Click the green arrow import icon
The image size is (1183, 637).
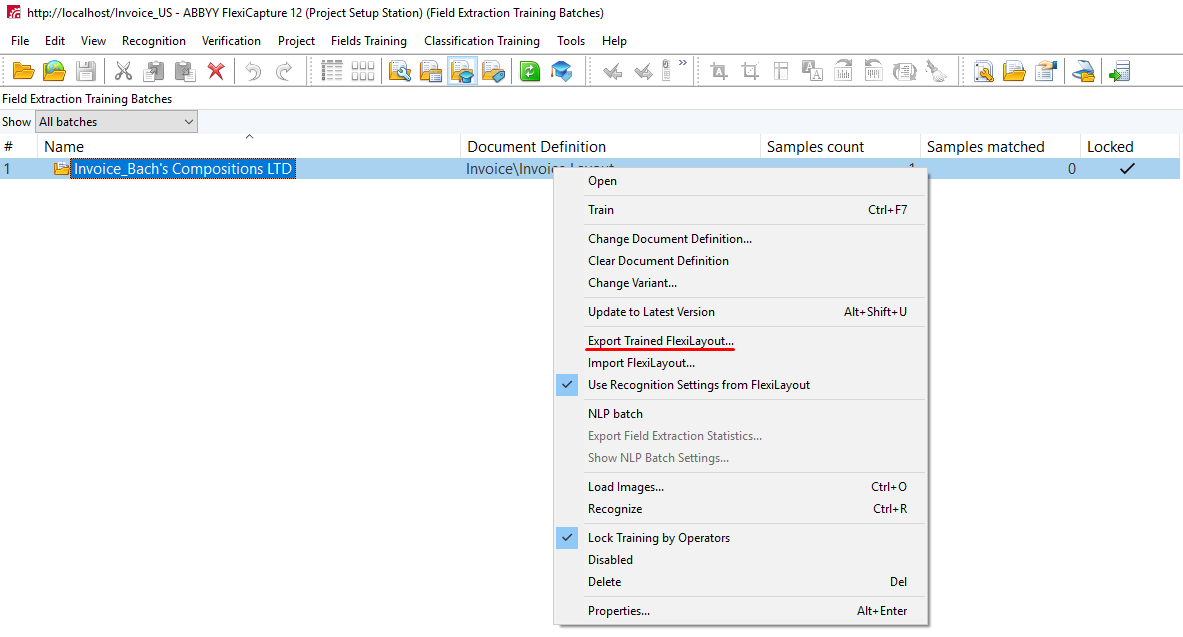(1120, 72)
